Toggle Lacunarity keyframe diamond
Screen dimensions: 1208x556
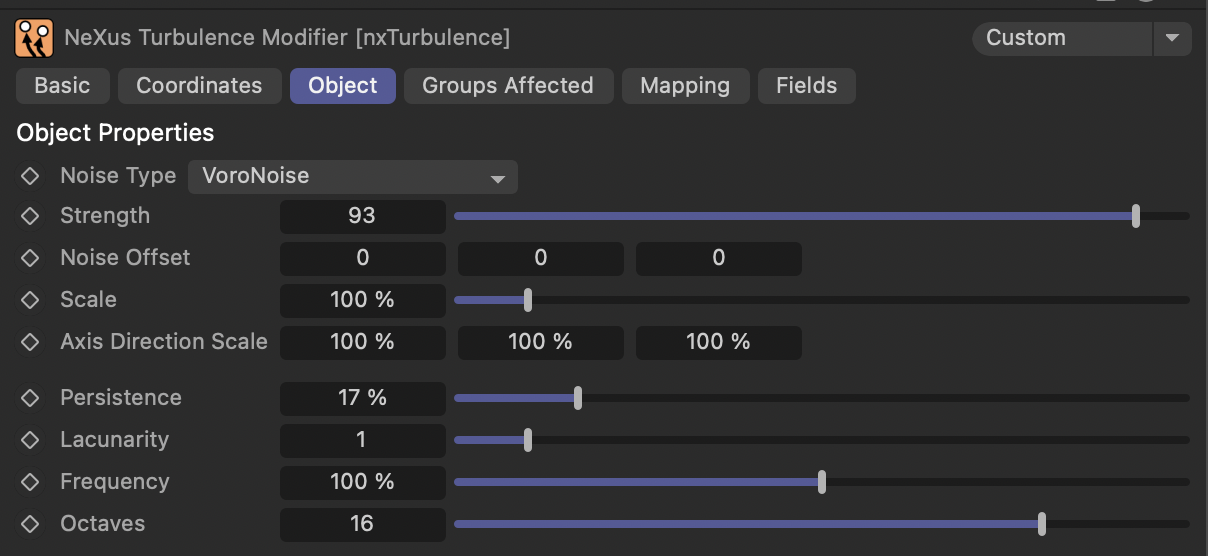[x=30, y=440]
